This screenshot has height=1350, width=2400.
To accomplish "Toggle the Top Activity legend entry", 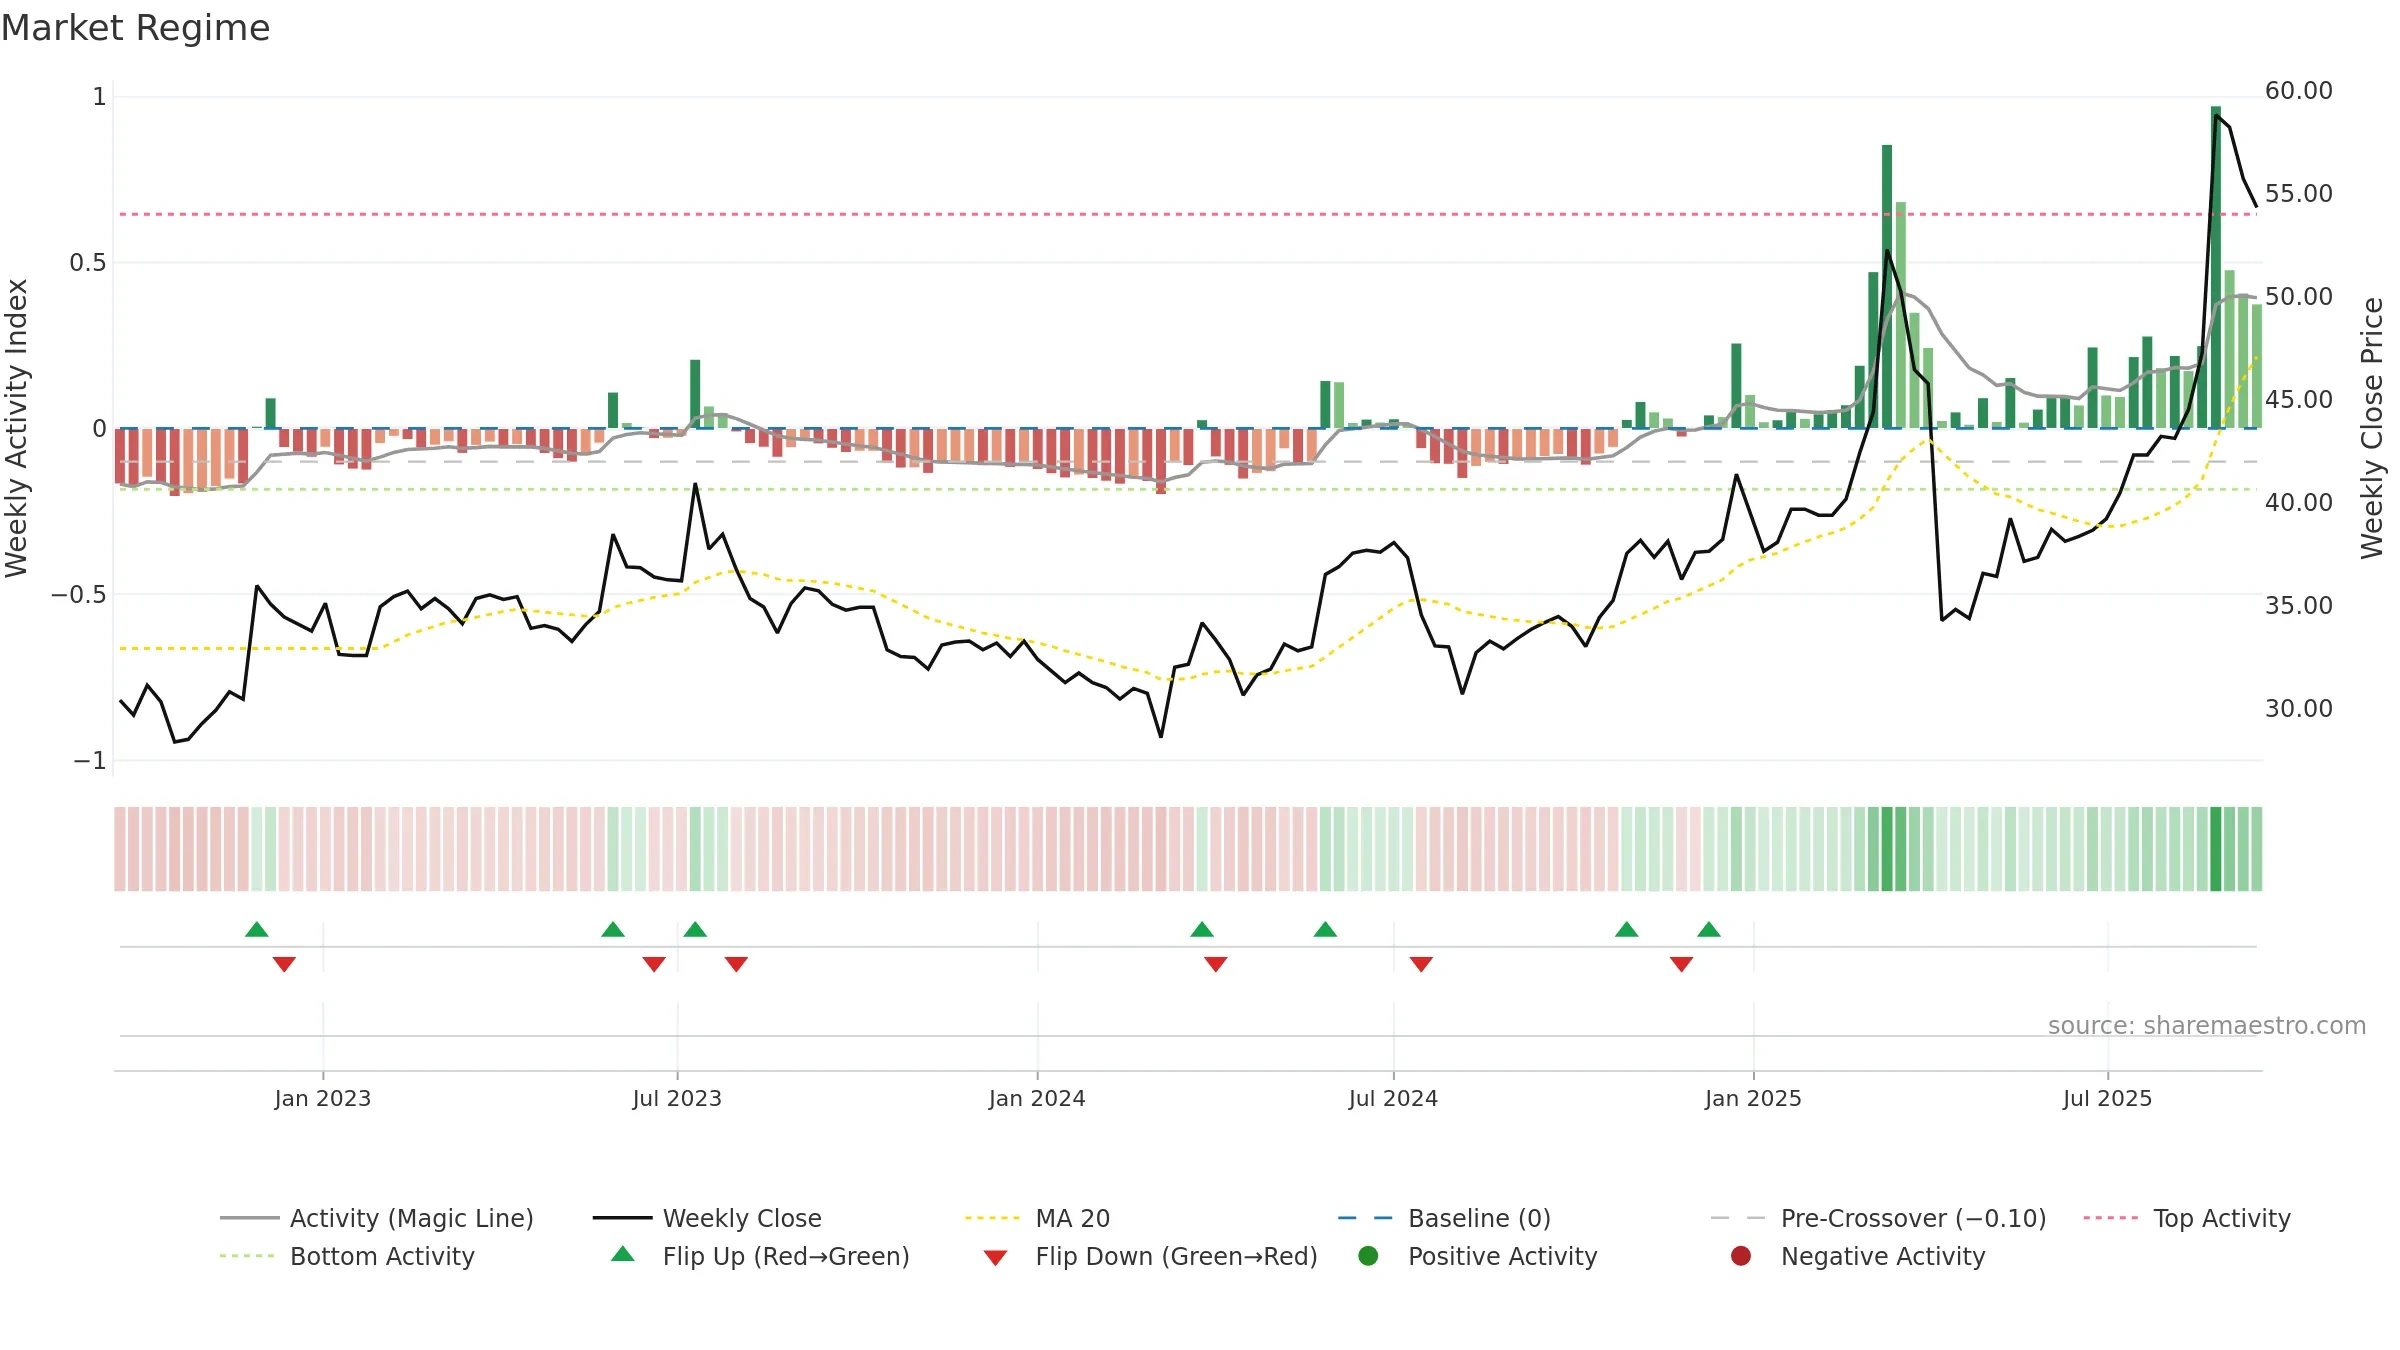I will pyautogui.click(x=2187, y=1218).
